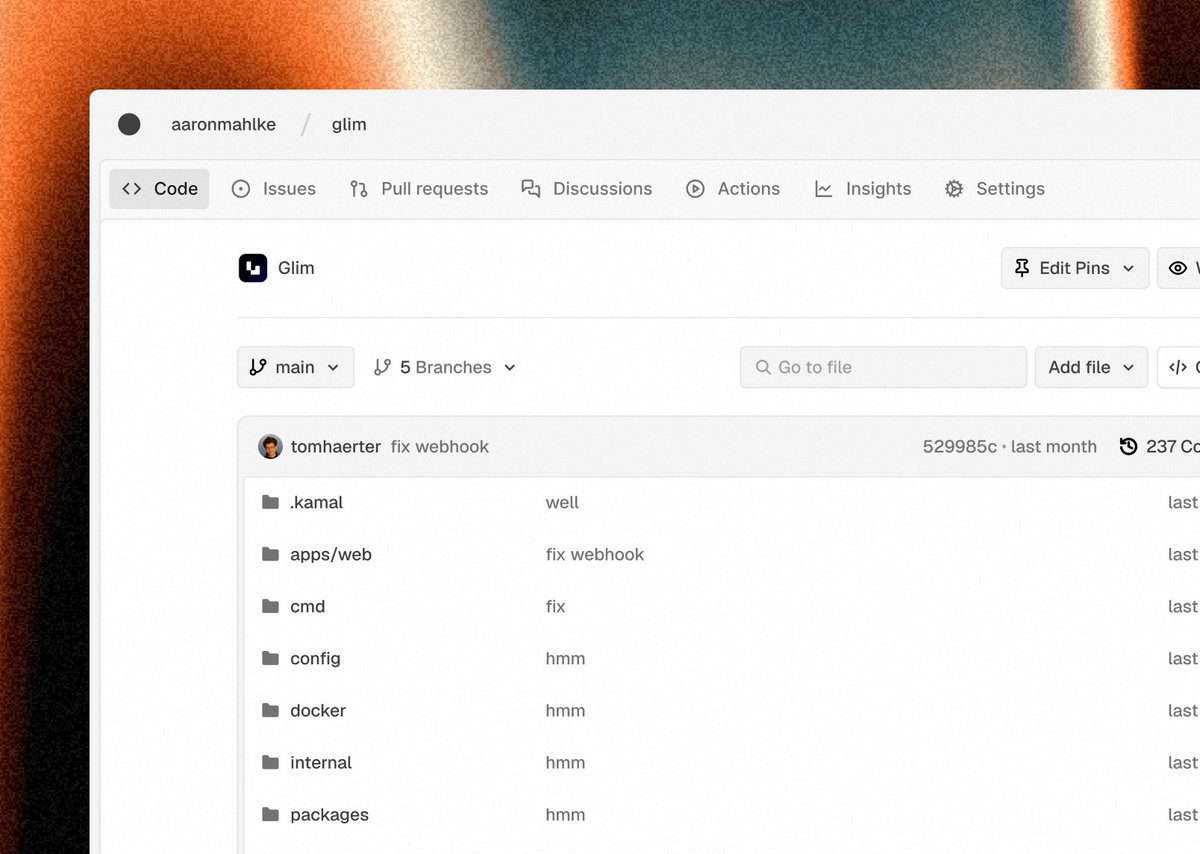Click the commits history clock icon
The image size is (1200, 854).
coord(1128,447)
